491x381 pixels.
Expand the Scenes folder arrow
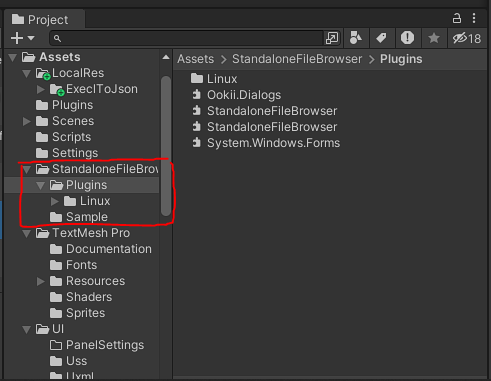coord(26,121)
